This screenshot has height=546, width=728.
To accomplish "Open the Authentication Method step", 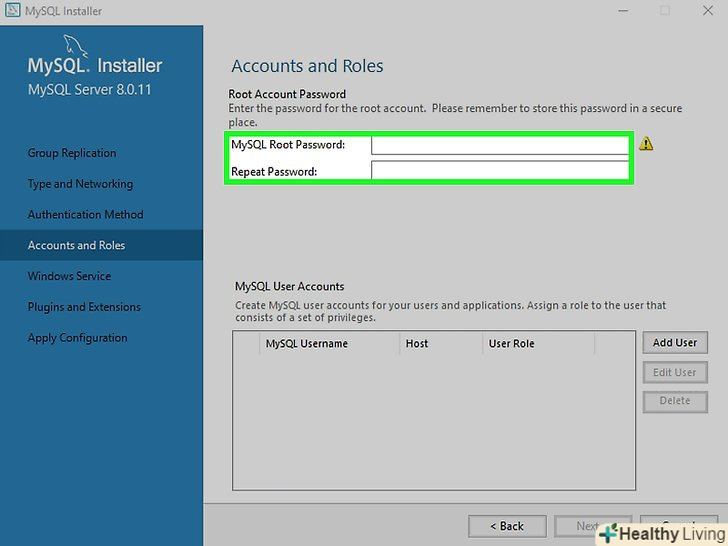I will coord(85,214).
